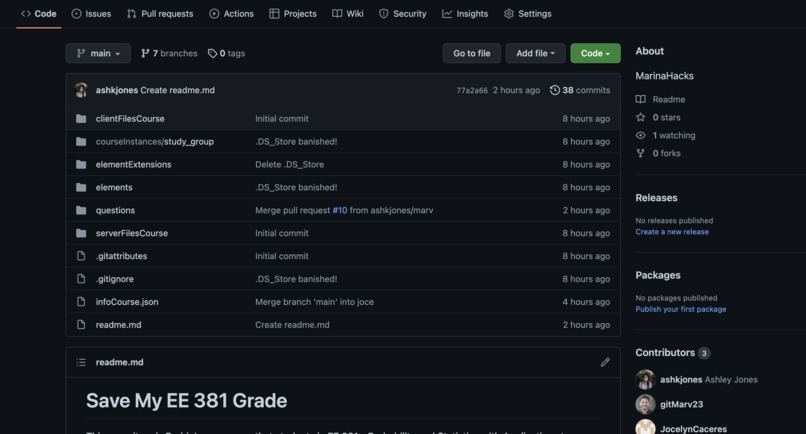Click ashkjones avatar in commit header
Image resolution: width=806 pixels, height=434 pixels.
click(x=81, y=90)
